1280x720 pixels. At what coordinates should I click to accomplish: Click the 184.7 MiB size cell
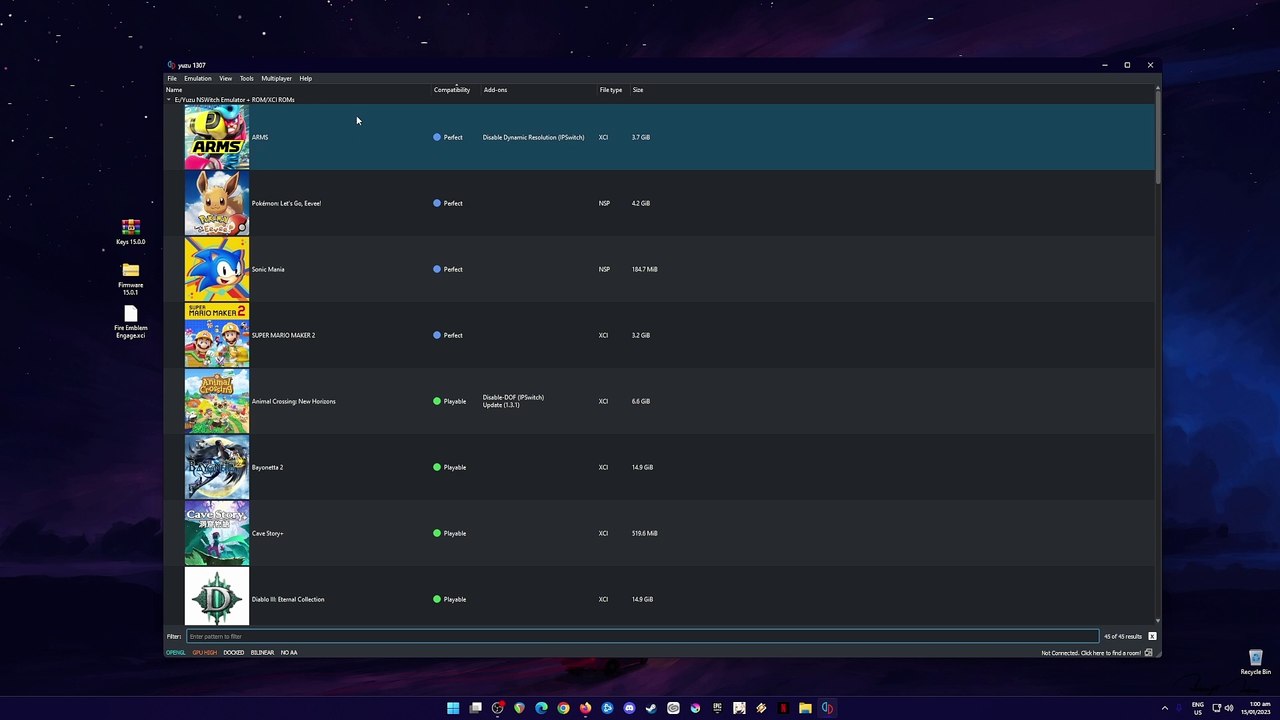click(x=645, y=269)
